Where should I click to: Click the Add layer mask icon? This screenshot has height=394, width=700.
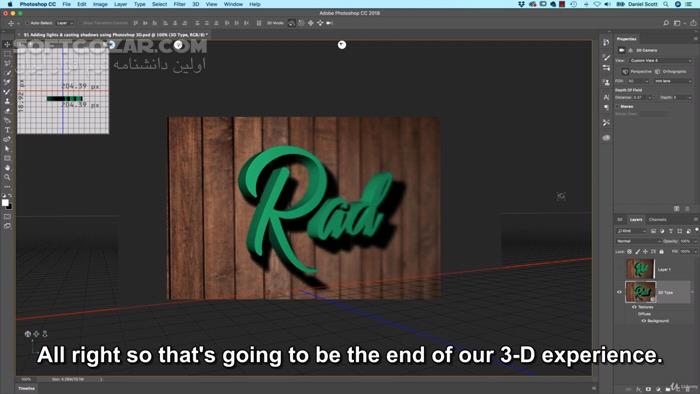tap(648, 389)
